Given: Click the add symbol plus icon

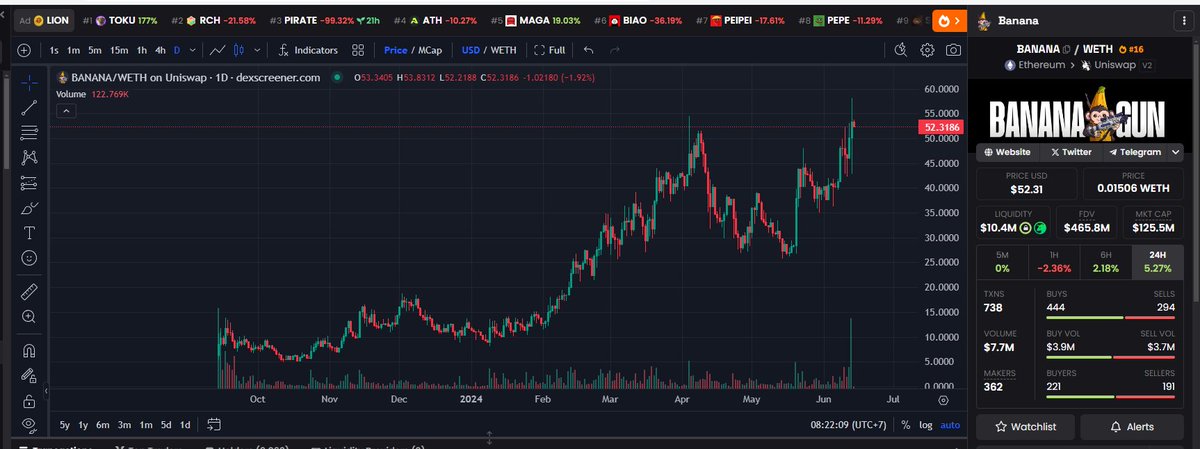Looking at the screenshot, I should pos(24,50).
